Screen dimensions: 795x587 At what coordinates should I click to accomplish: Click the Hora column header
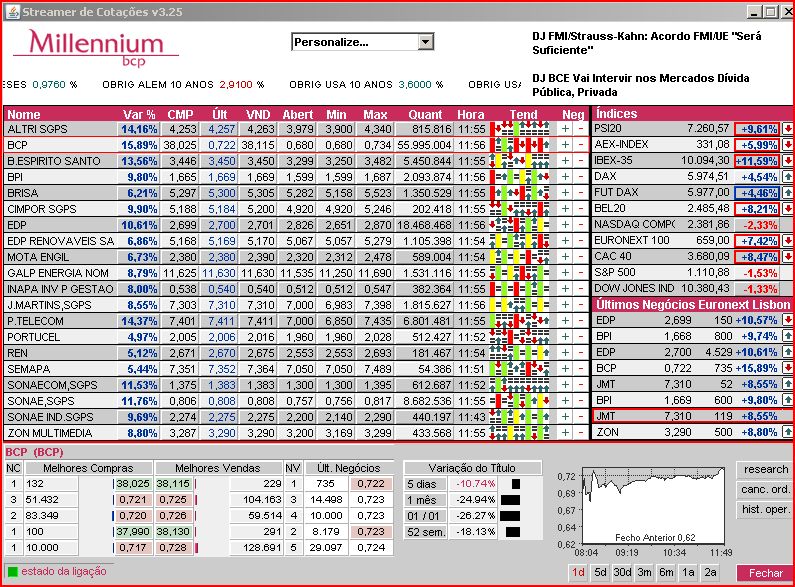pyautogui.click(x=471, y=115)
